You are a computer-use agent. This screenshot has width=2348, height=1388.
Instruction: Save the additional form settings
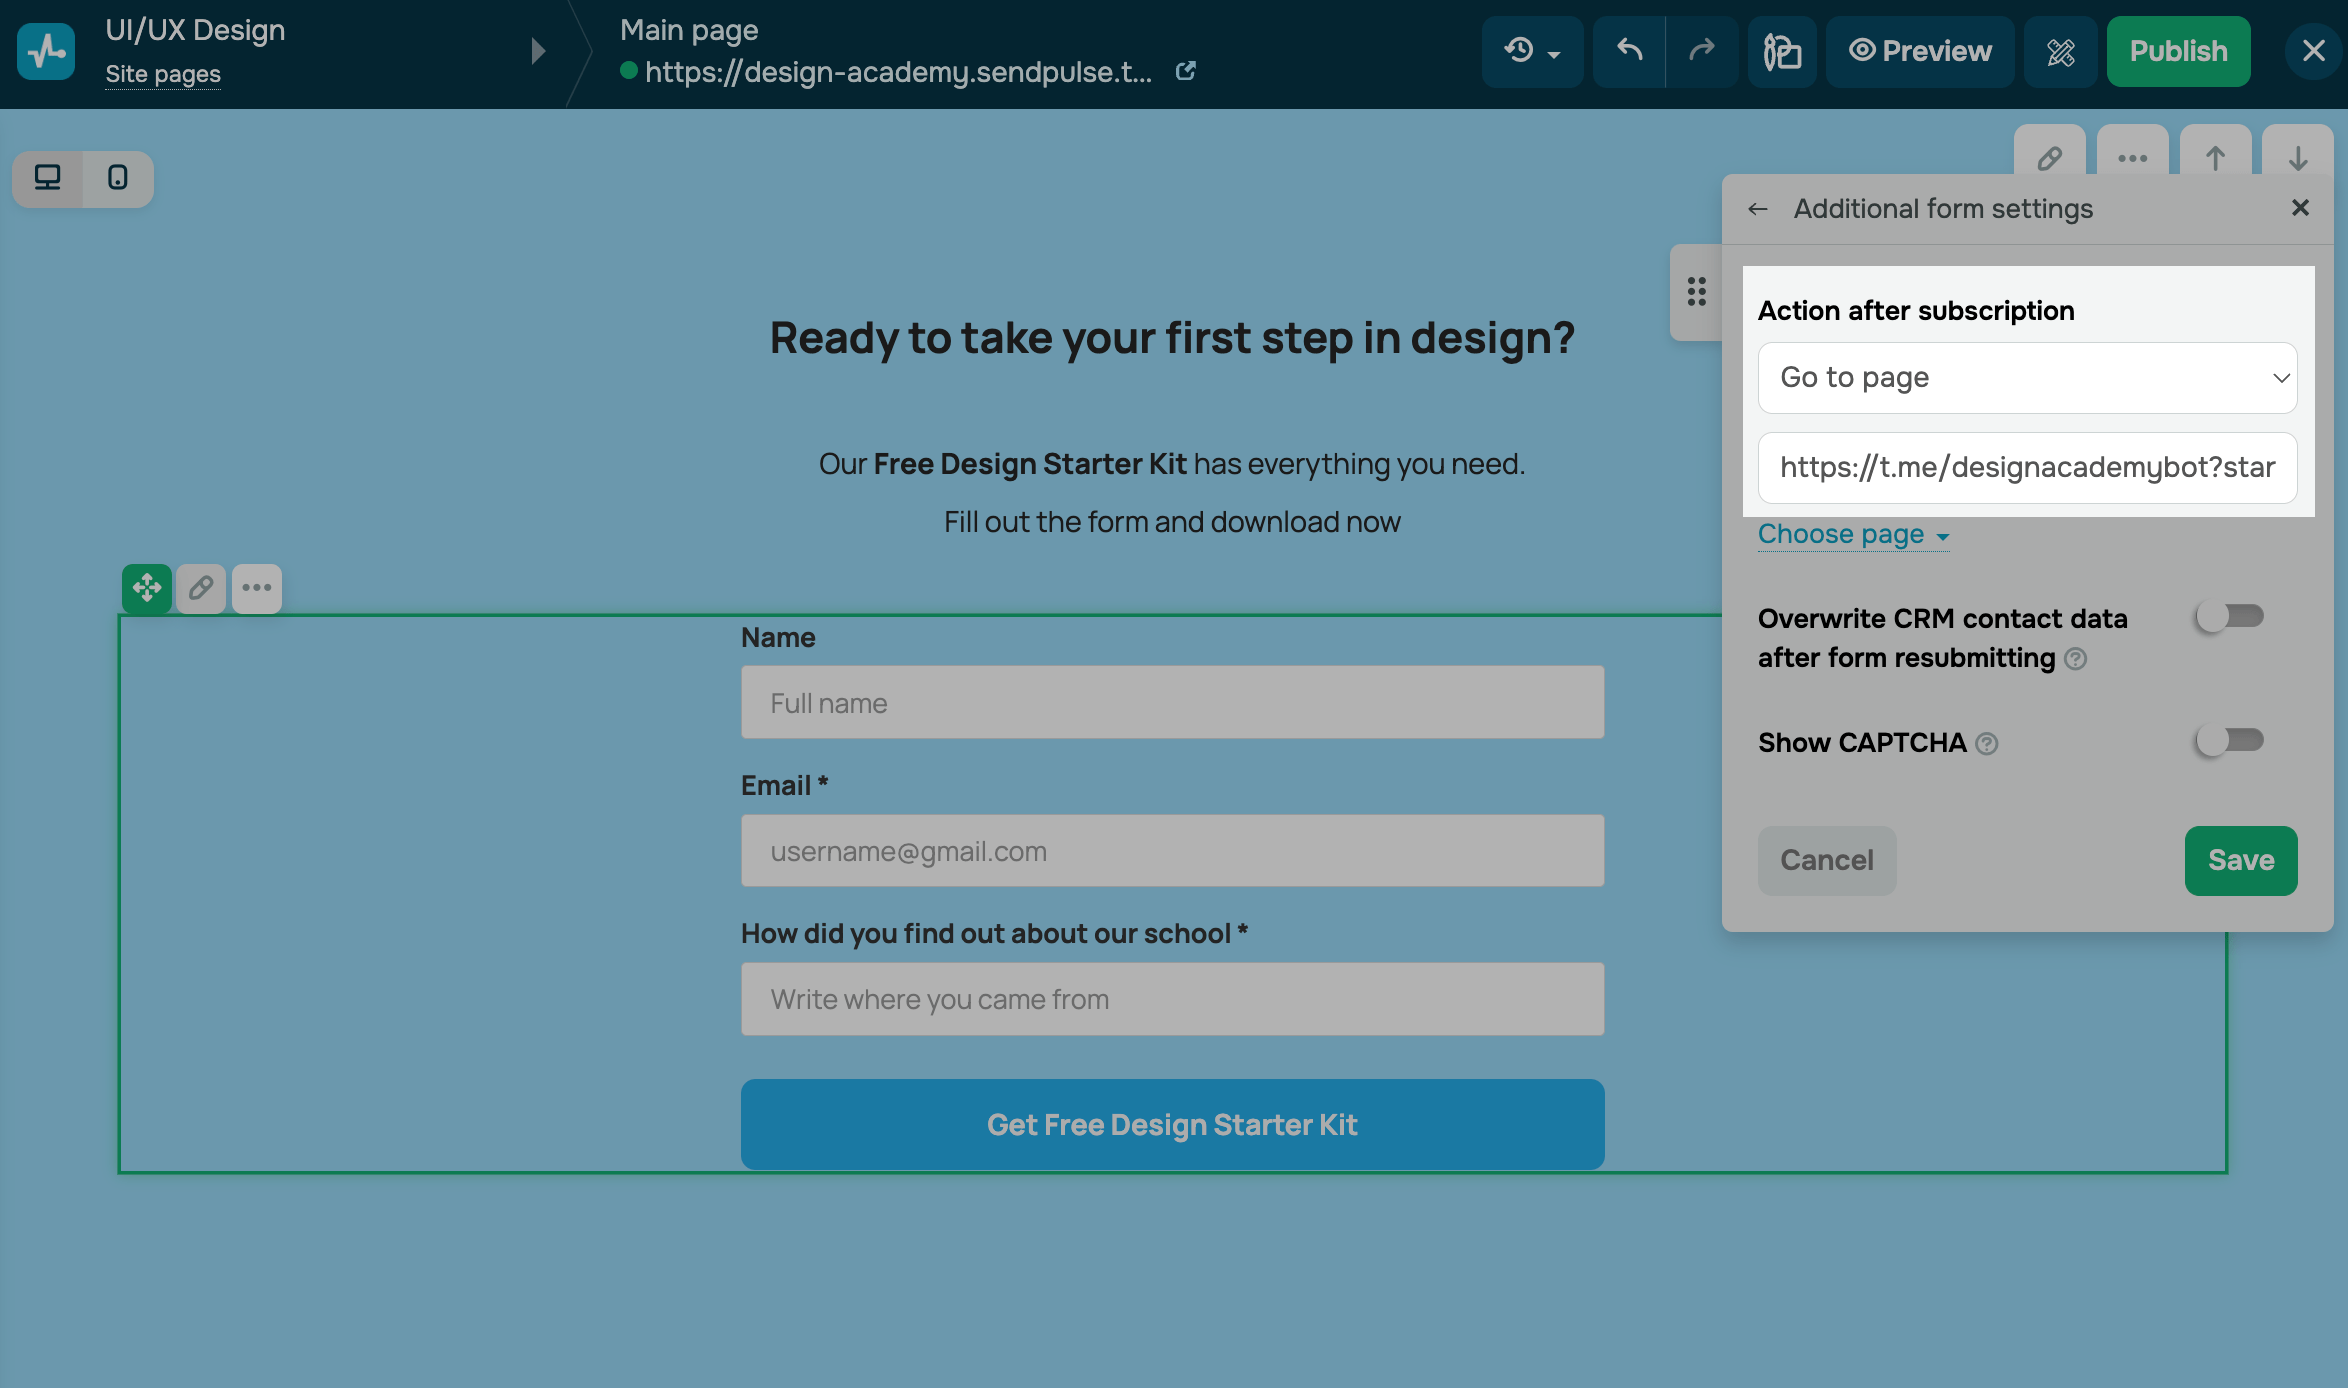click(x=2240, y=860)
